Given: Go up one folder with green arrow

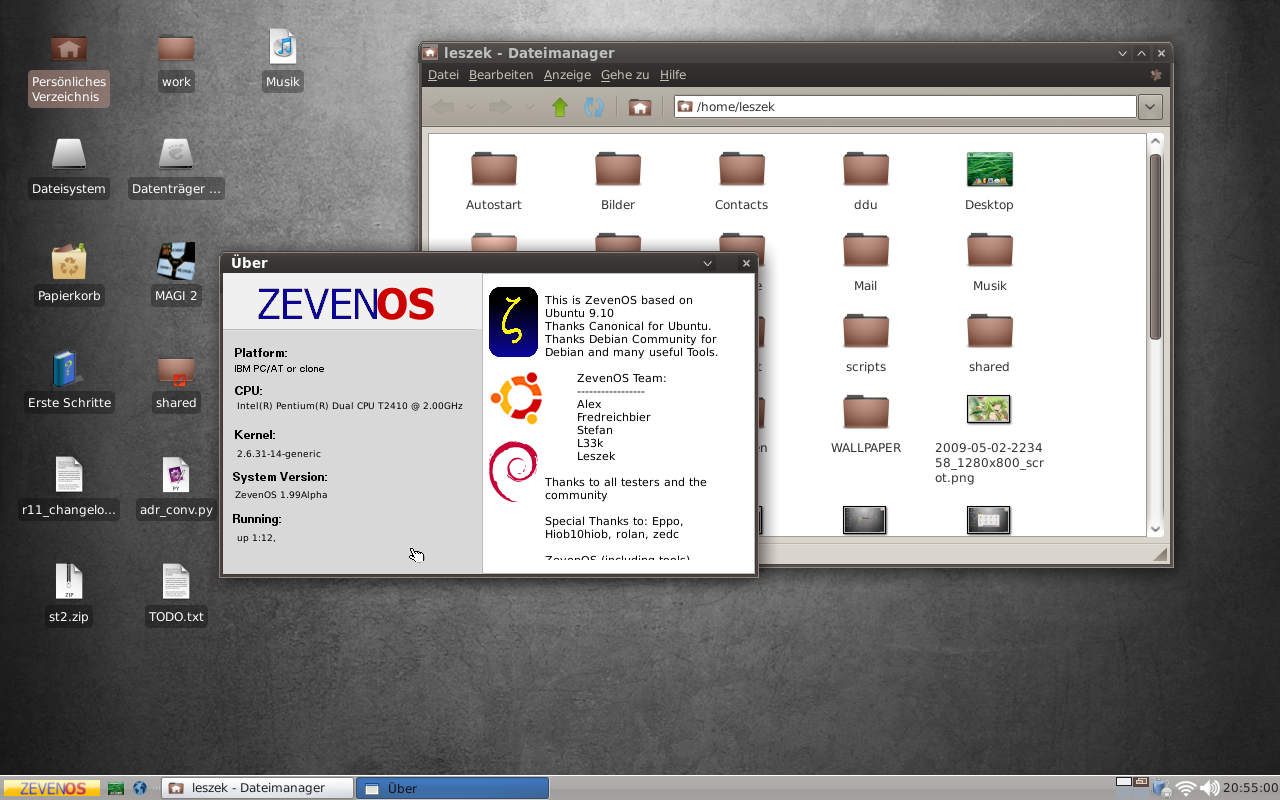Looking at the screenshot, I should click(x=560, y=107).
